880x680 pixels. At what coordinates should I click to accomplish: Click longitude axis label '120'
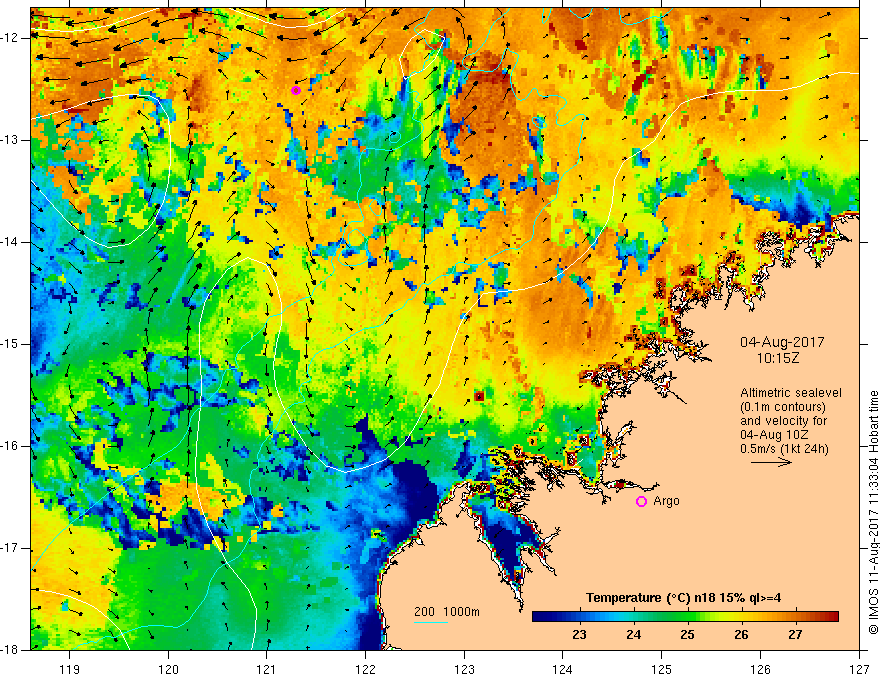(x=168, y=669)
